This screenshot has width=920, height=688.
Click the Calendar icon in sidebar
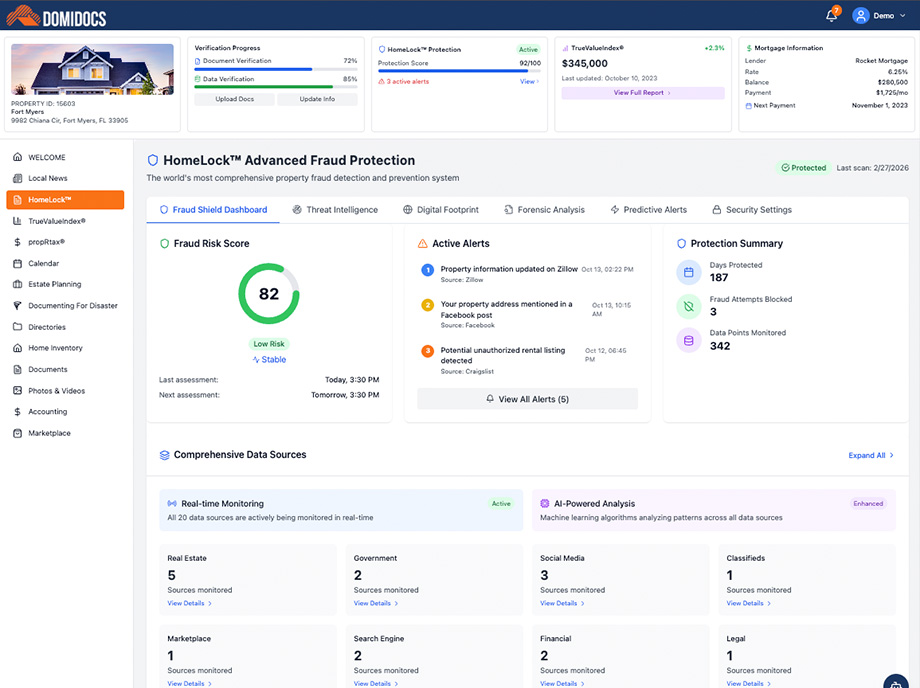point(18,263)
